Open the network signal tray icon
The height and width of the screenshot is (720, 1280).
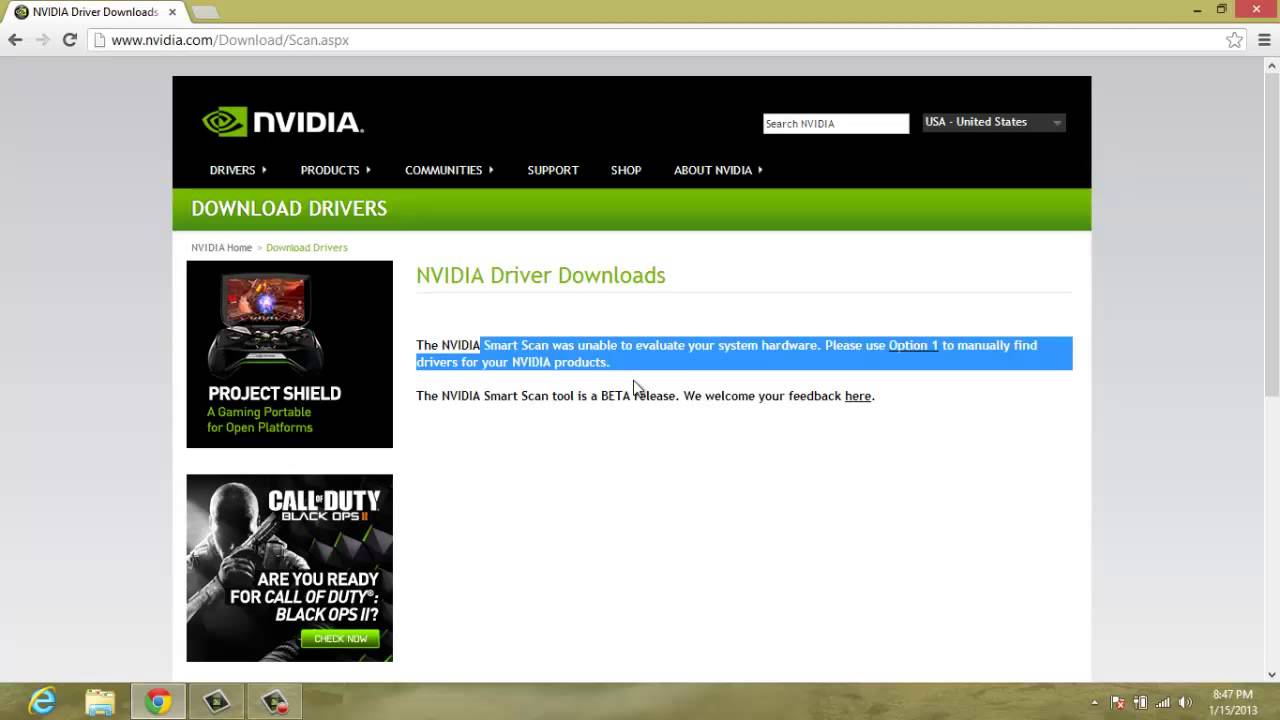[1163, 702]
